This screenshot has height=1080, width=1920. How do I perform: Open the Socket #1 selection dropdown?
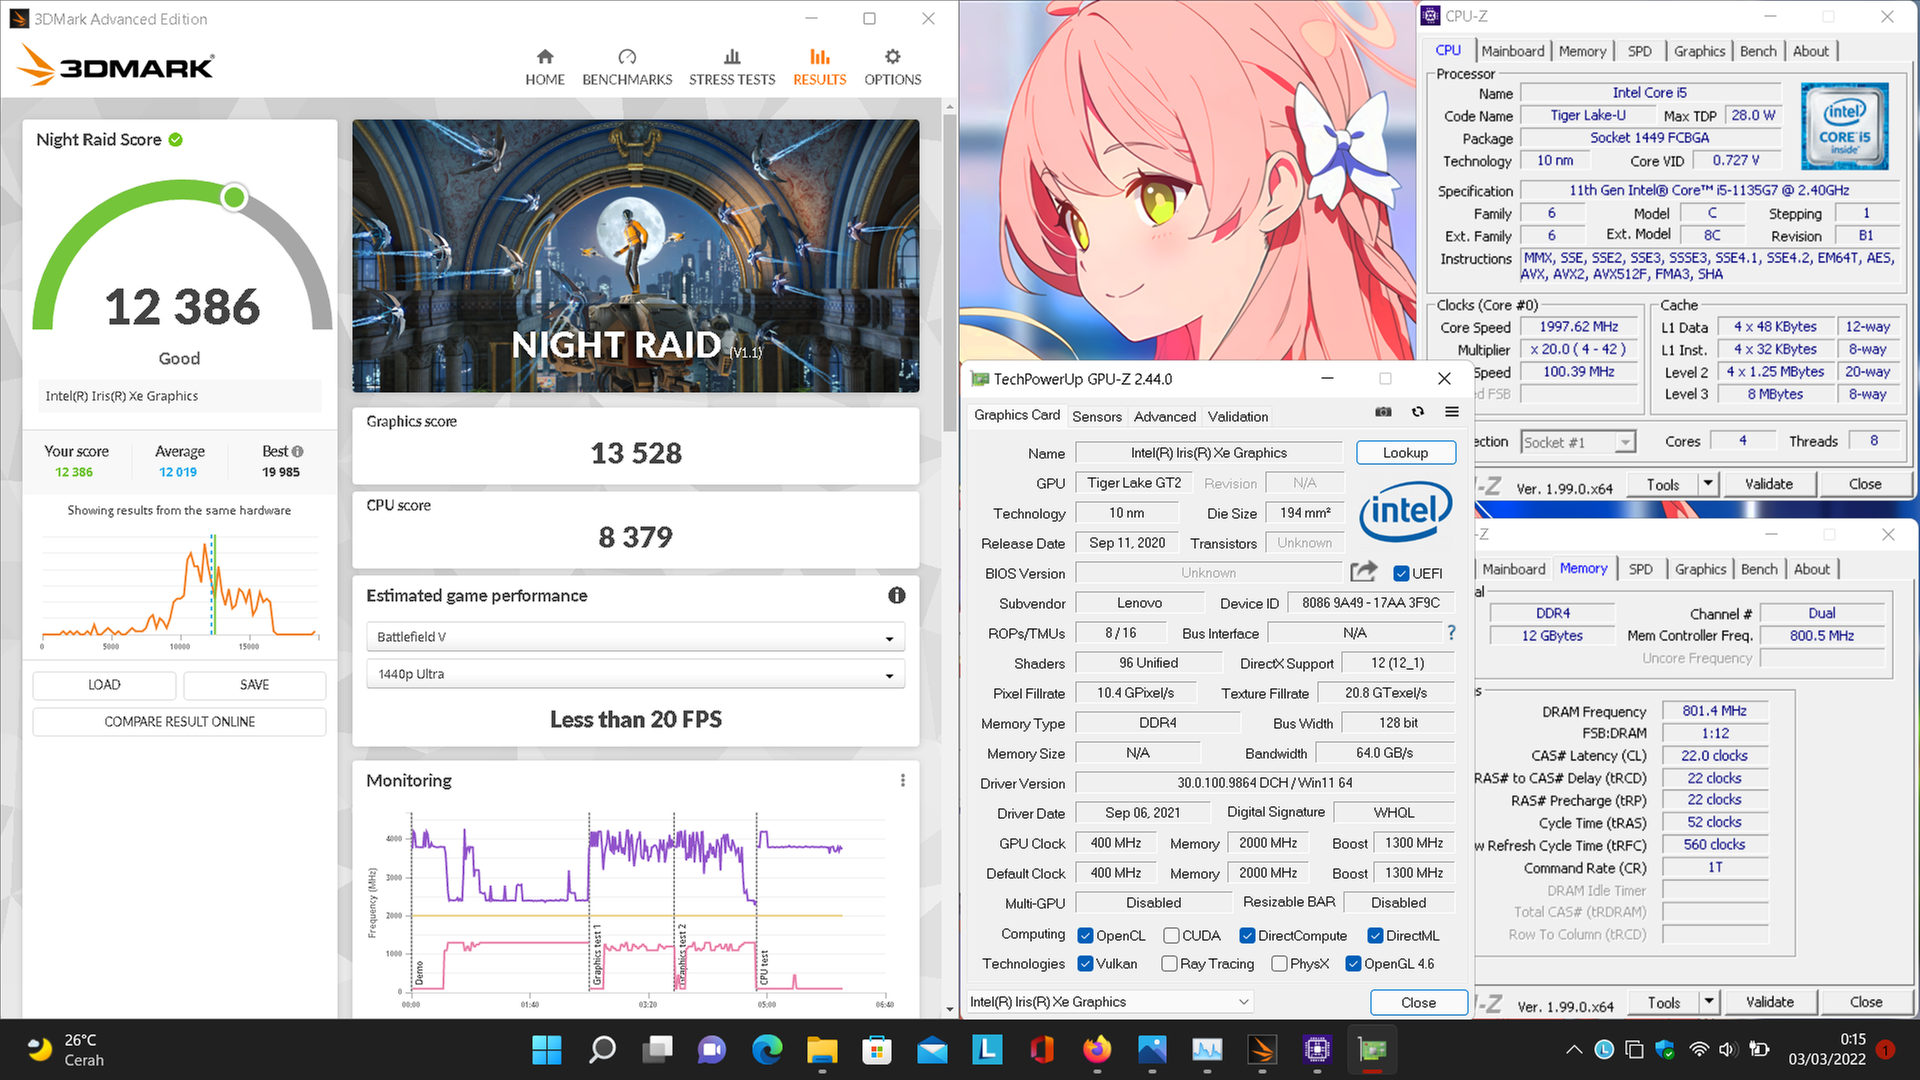pyautogui.click(x=1578, y=442)
